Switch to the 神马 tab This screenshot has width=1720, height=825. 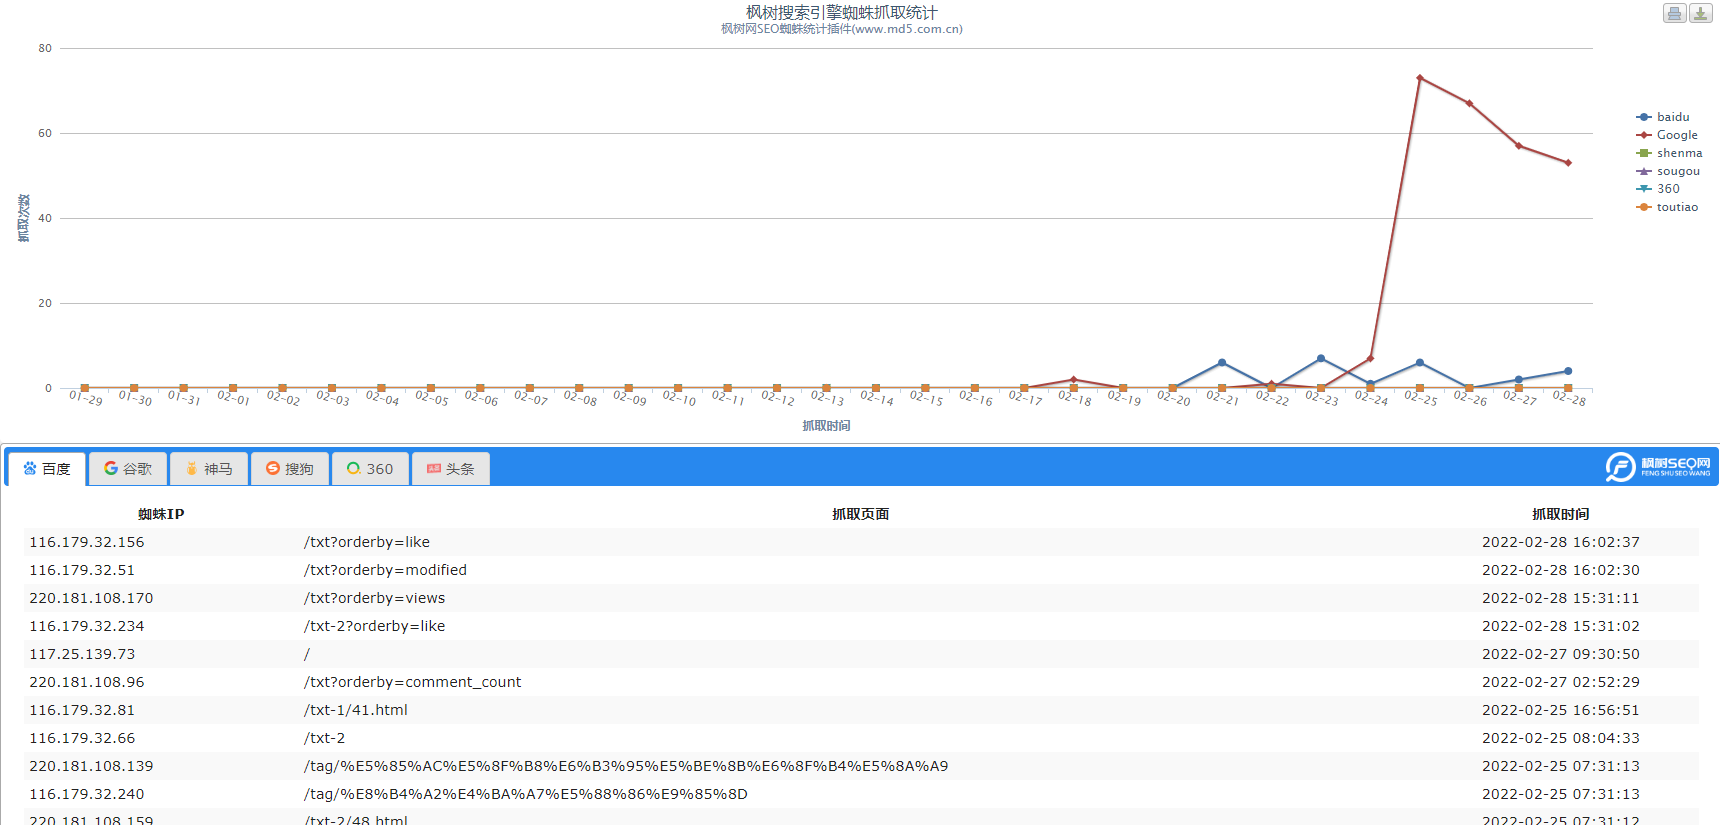(209, 468)
